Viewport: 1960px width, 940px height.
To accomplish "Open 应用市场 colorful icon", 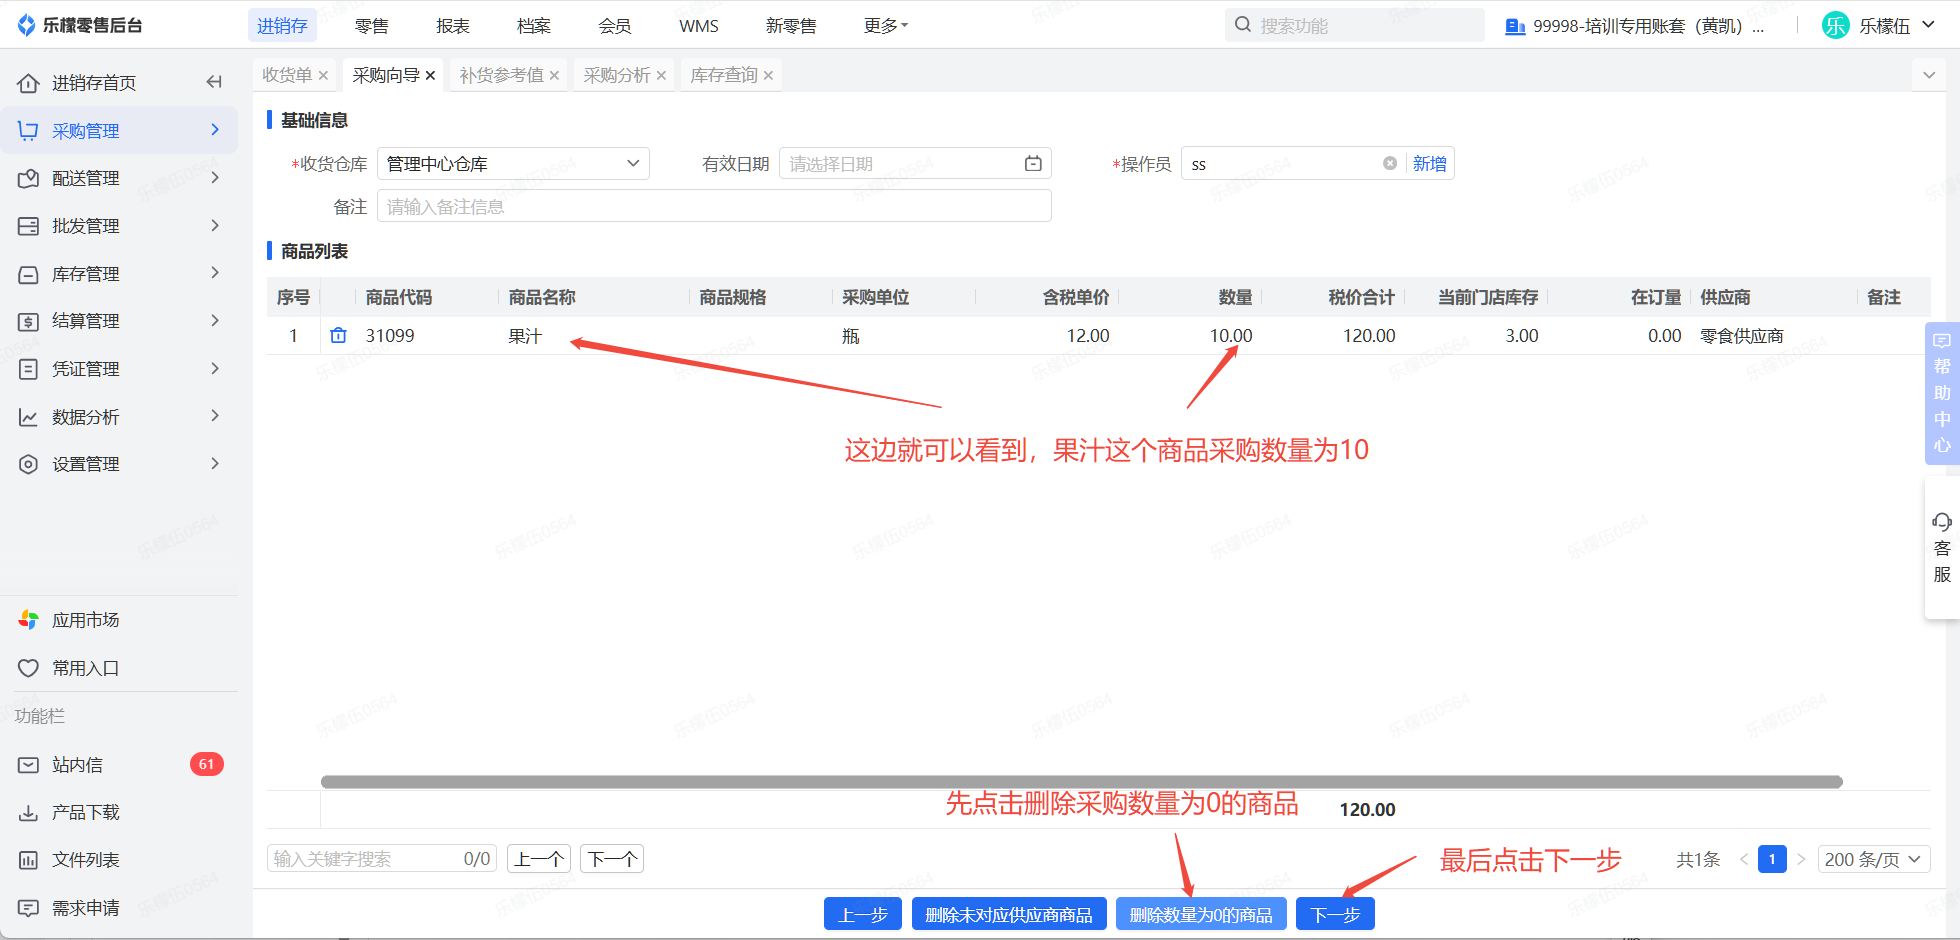I will coord(29,620).
